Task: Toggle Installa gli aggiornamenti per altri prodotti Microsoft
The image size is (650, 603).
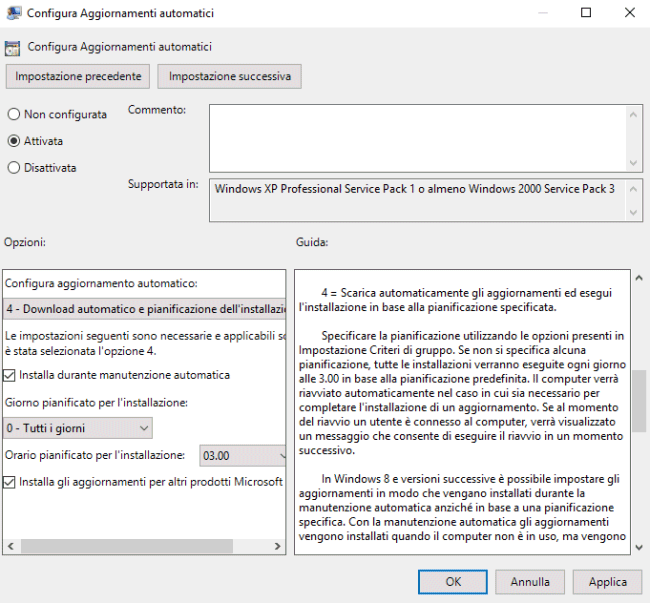Action: click(9, 482)
